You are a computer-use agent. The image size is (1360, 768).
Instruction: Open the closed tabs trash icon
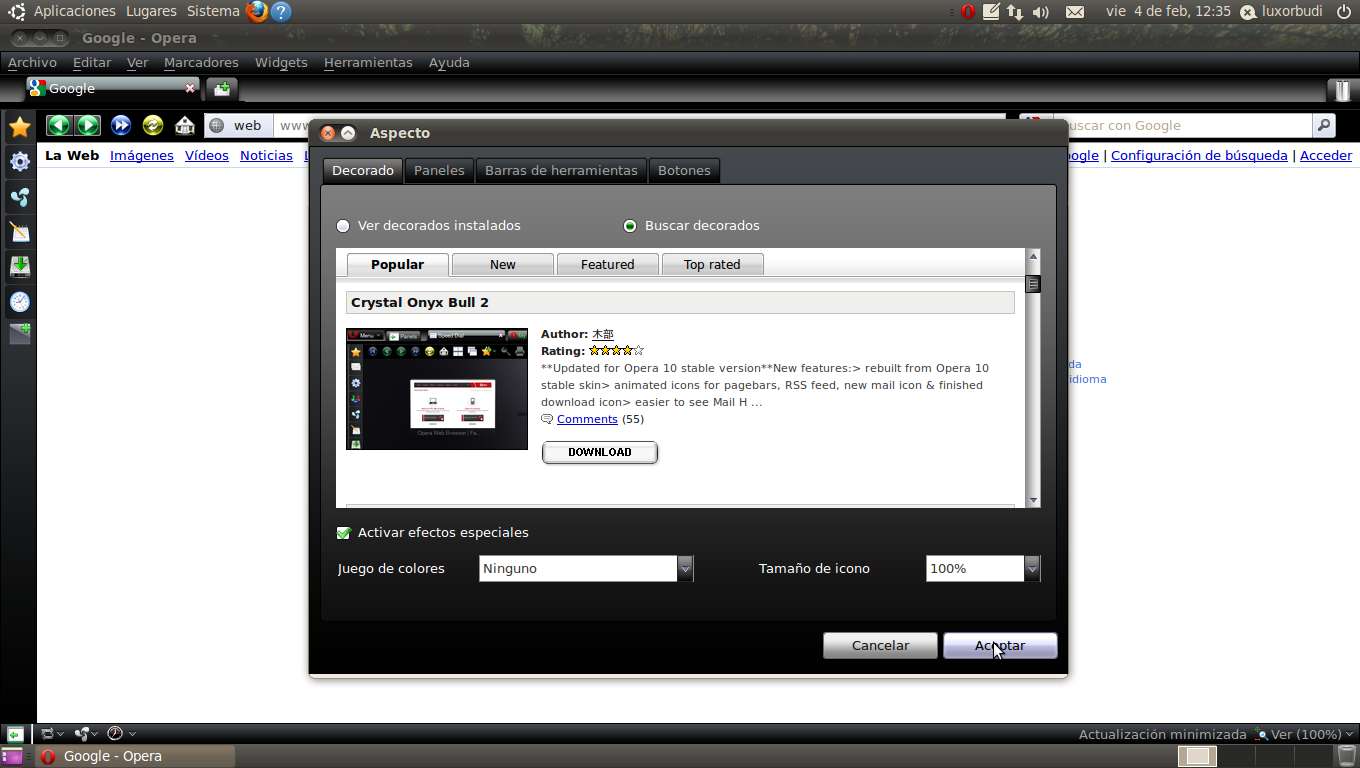point(1341,89)
